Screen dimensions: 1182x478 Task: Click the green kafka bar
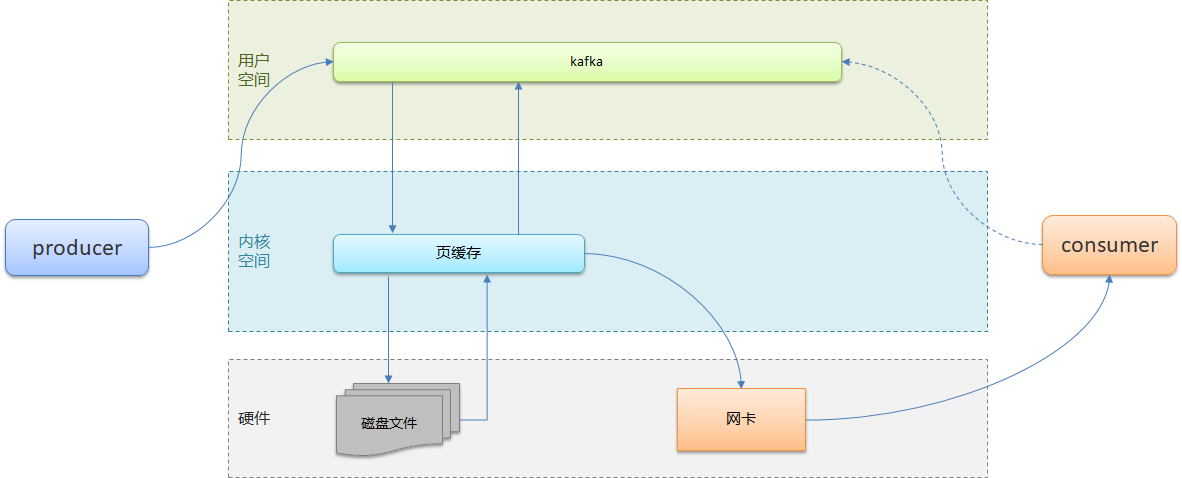pyautogui.click(x=587, y=62)
